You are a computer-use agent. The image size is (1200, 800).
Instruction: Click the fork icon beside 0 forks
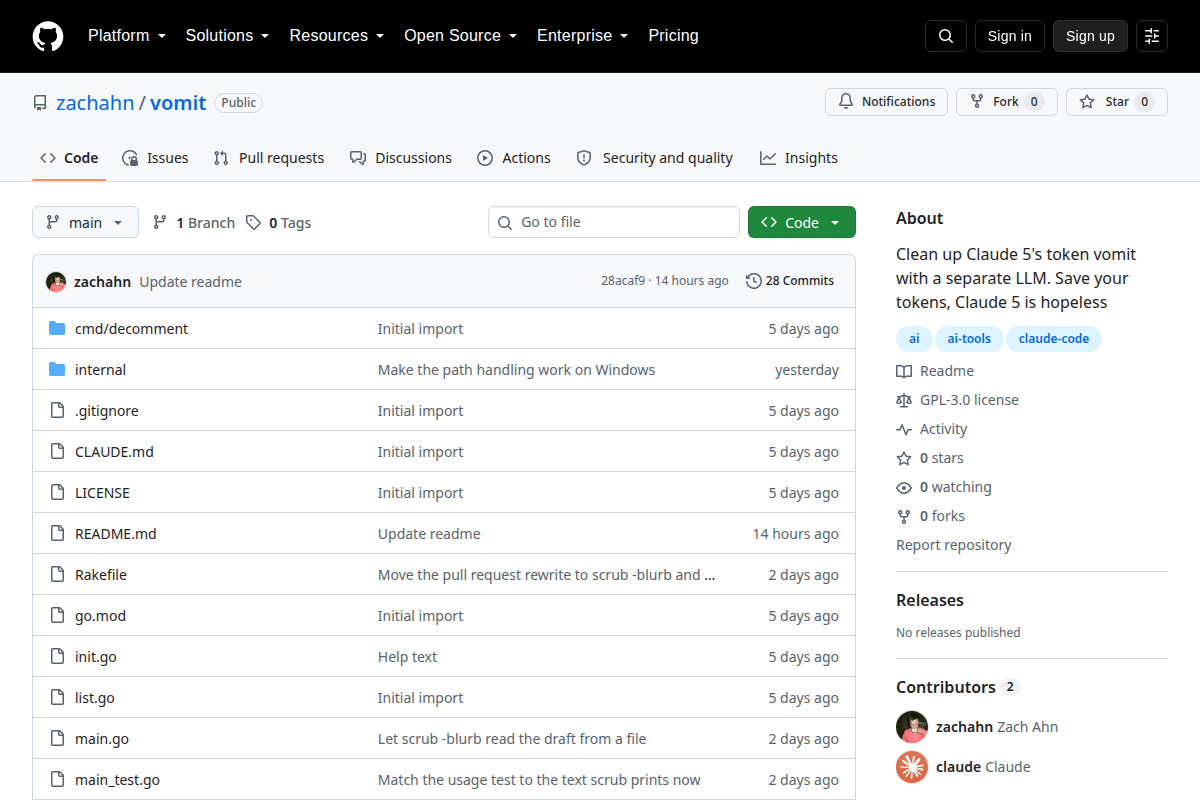904,516
